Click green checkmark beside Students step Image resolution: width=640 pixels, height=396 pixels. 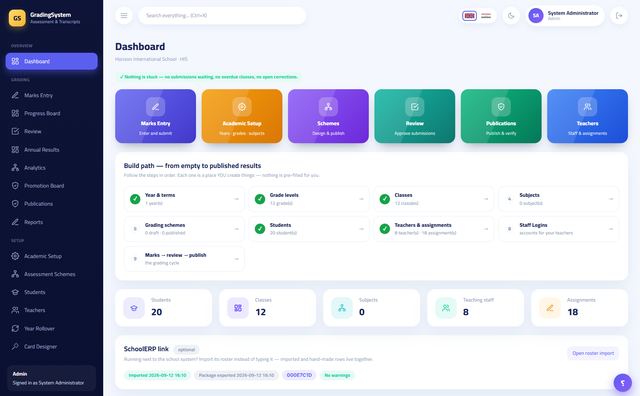(x=260, y=229)
